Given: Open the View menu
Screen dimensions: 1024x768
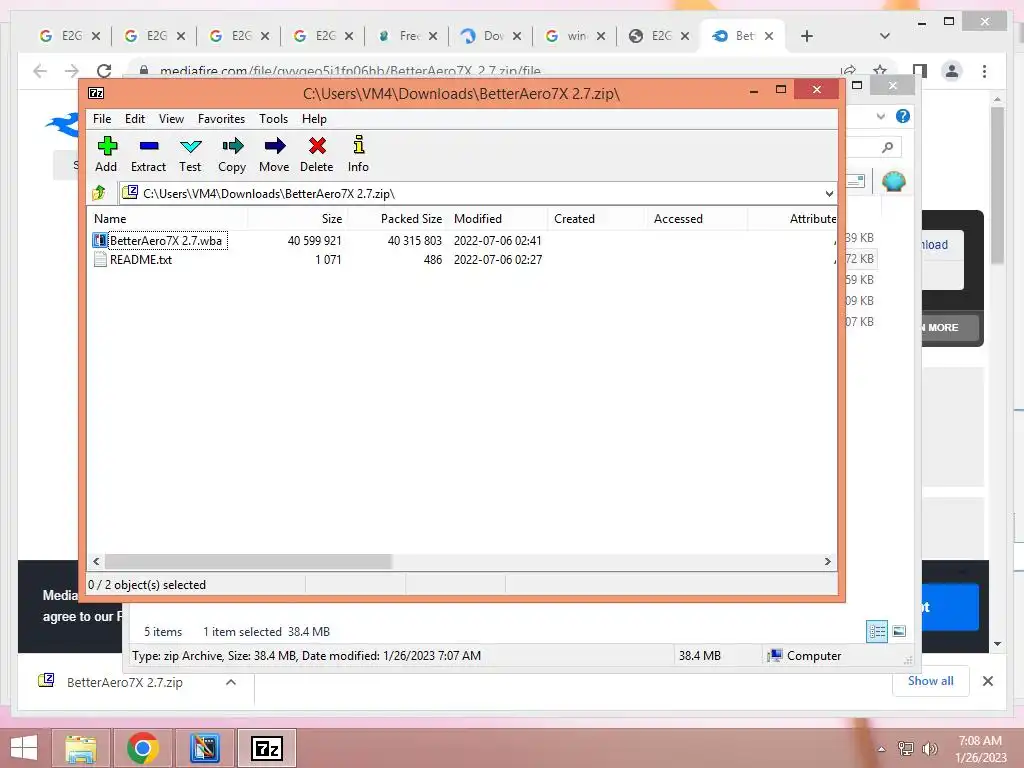Looking at the screenshot, I should (171, 119).
